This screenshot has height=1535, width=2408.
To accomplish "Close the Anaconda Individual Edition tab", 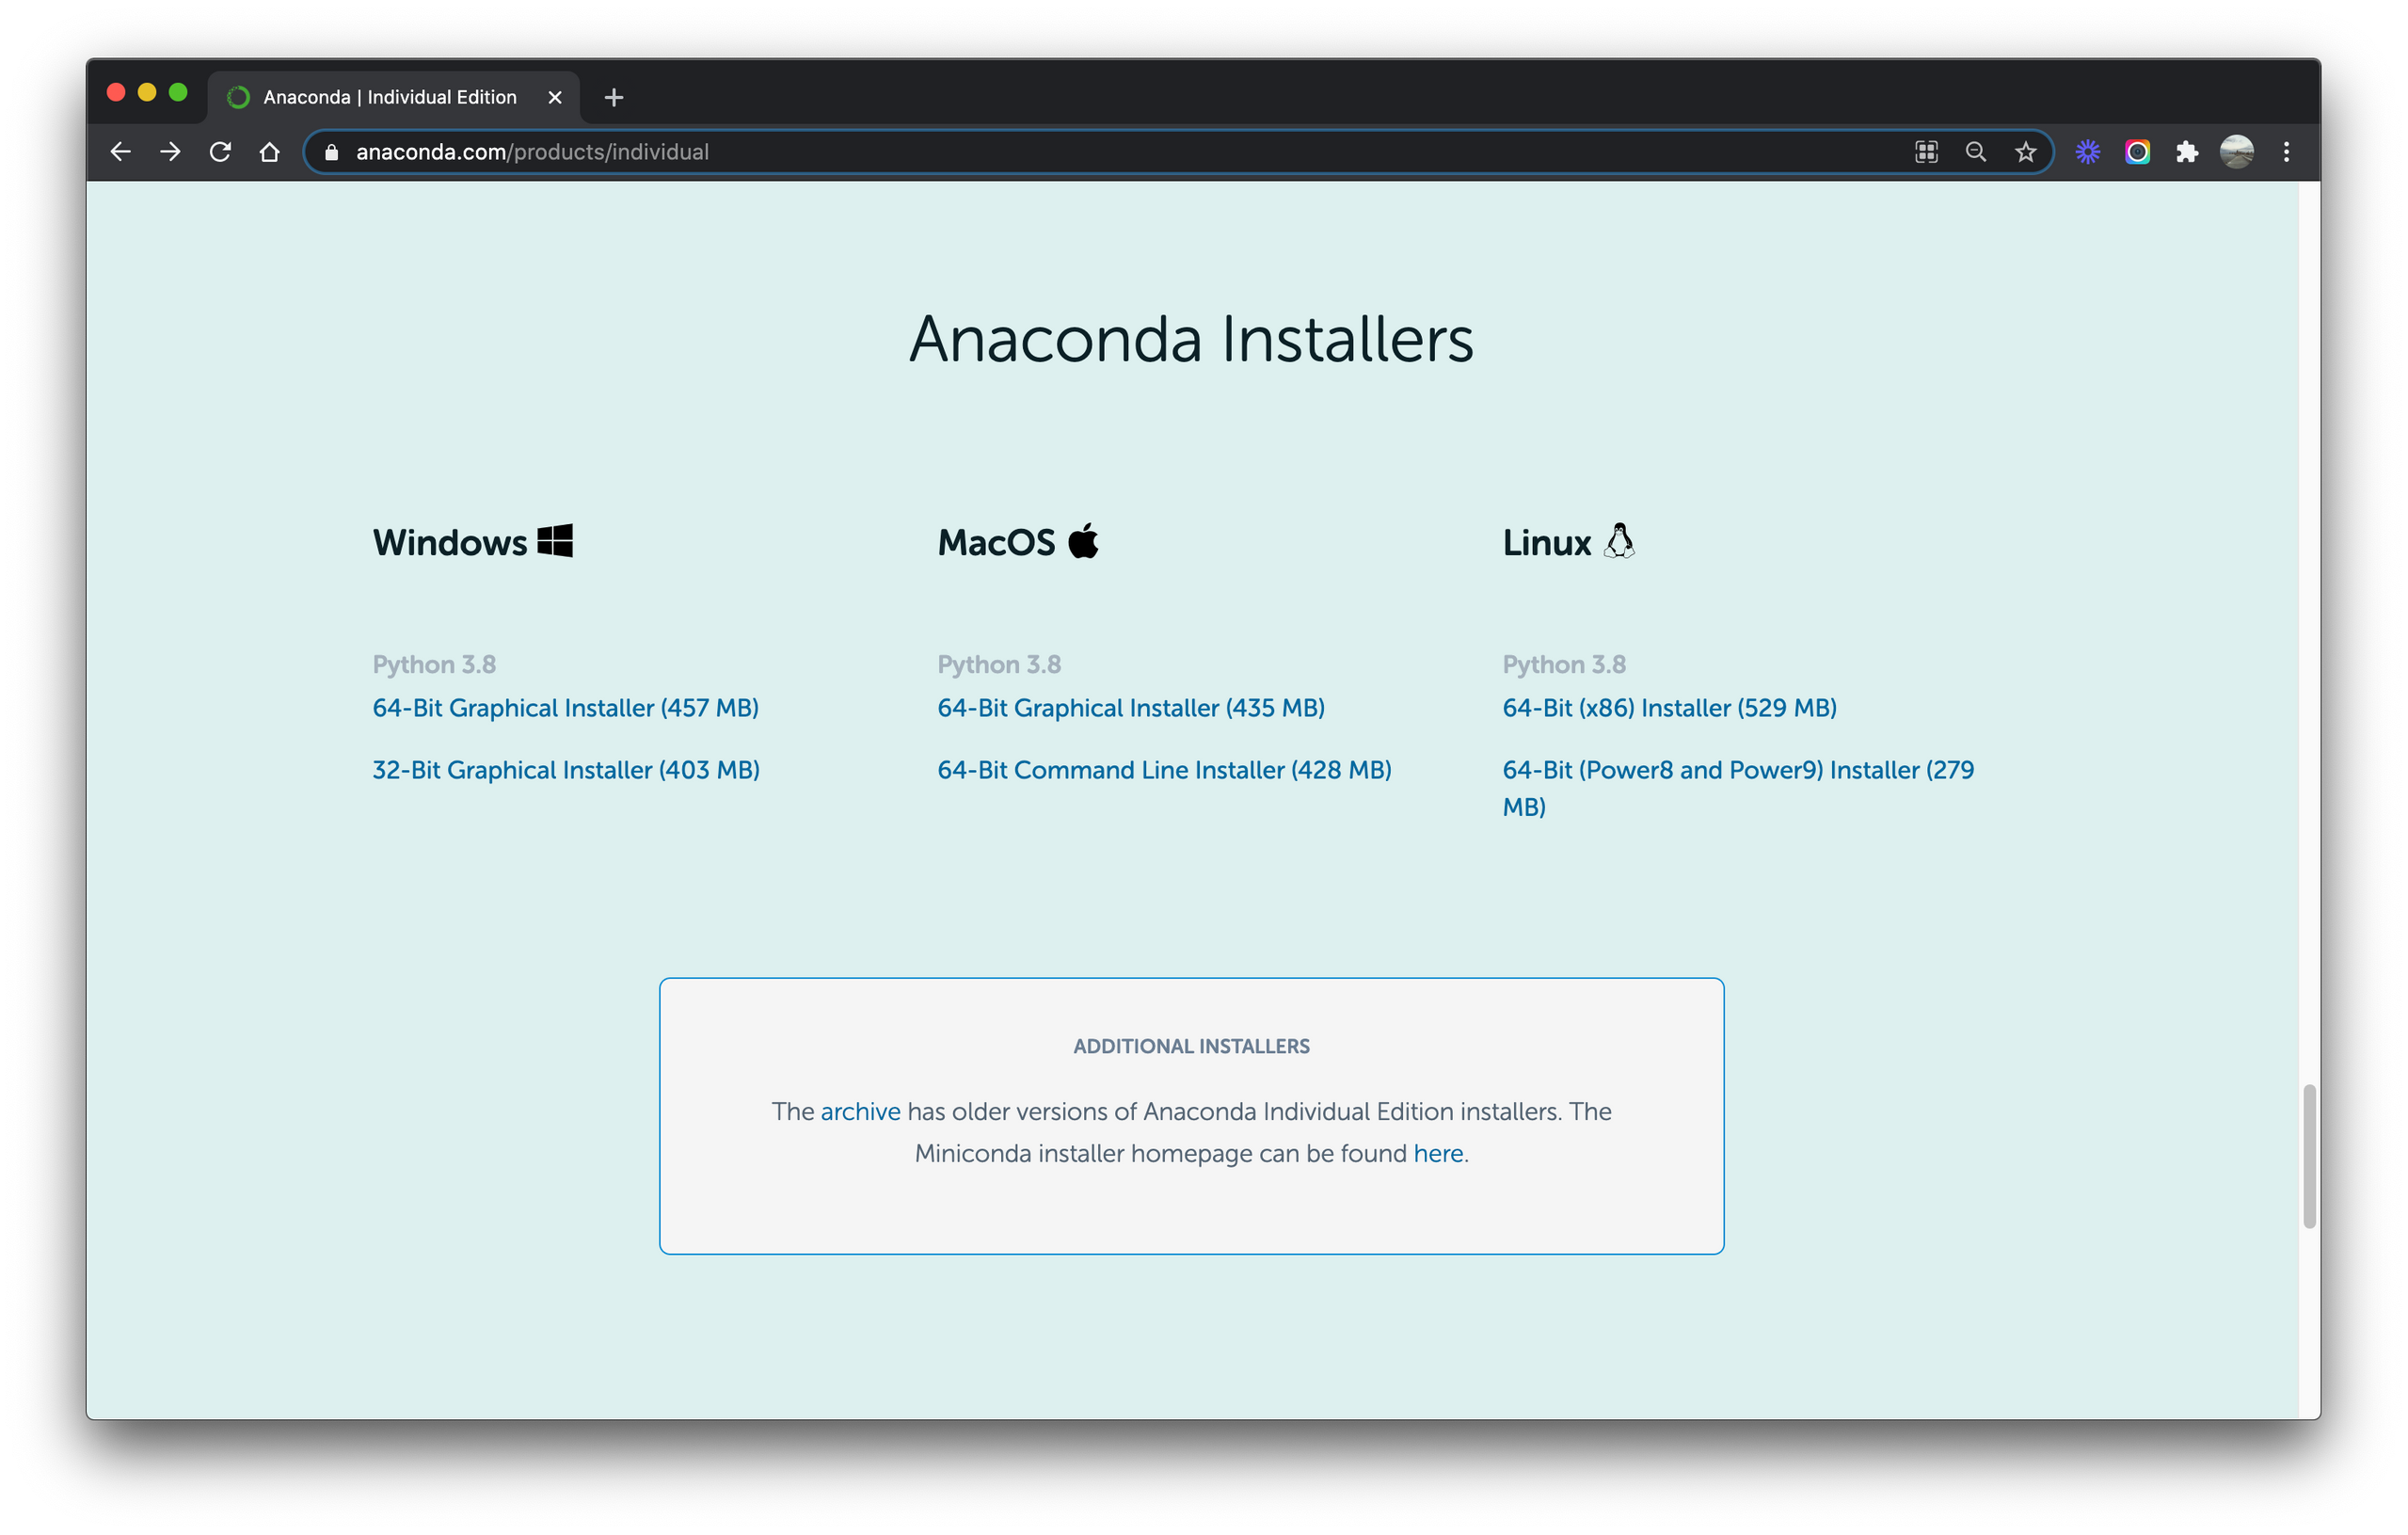I will (555, 97).
